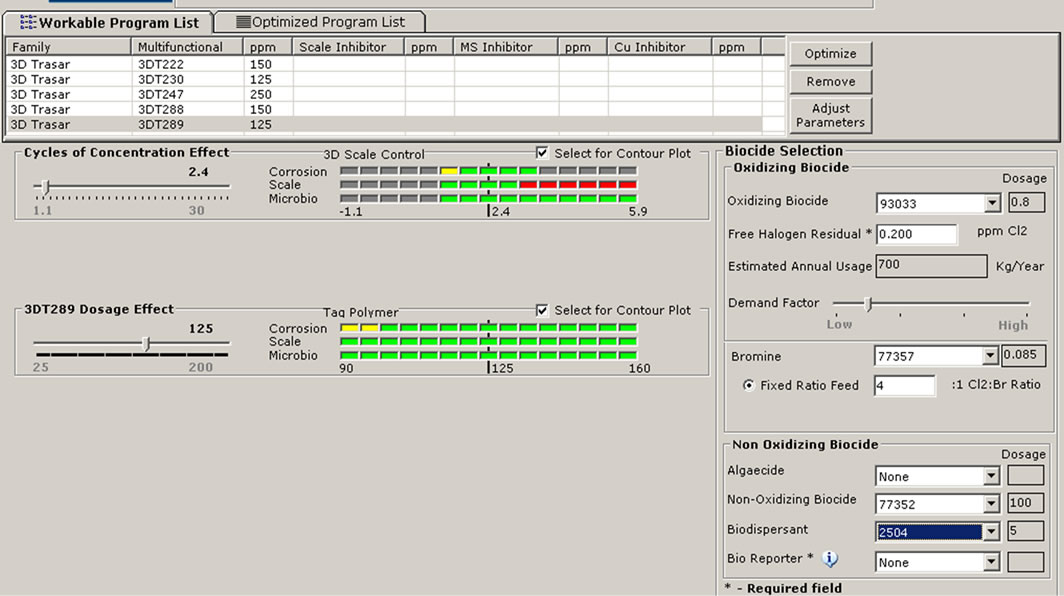Screen dimensions: 1064x596
Task: Click the Biodispersant dosage field 5
Action: click(1025, 531)
